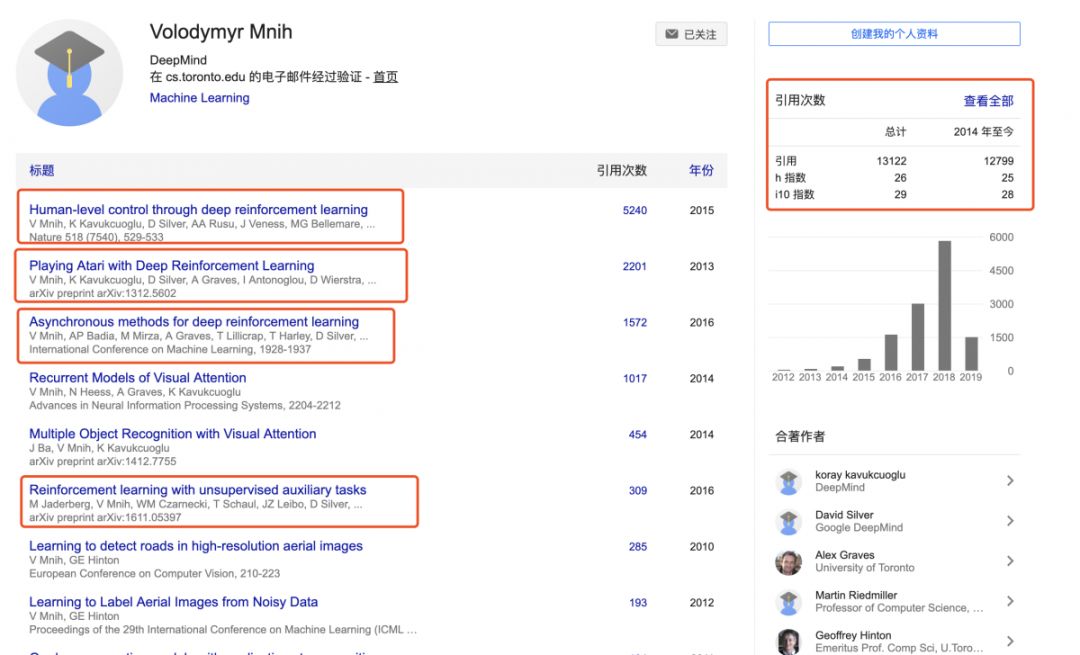Open Learning to detect roads paper
The width and height of the screenshot is (1080, 655).
(x=196, y=545)
